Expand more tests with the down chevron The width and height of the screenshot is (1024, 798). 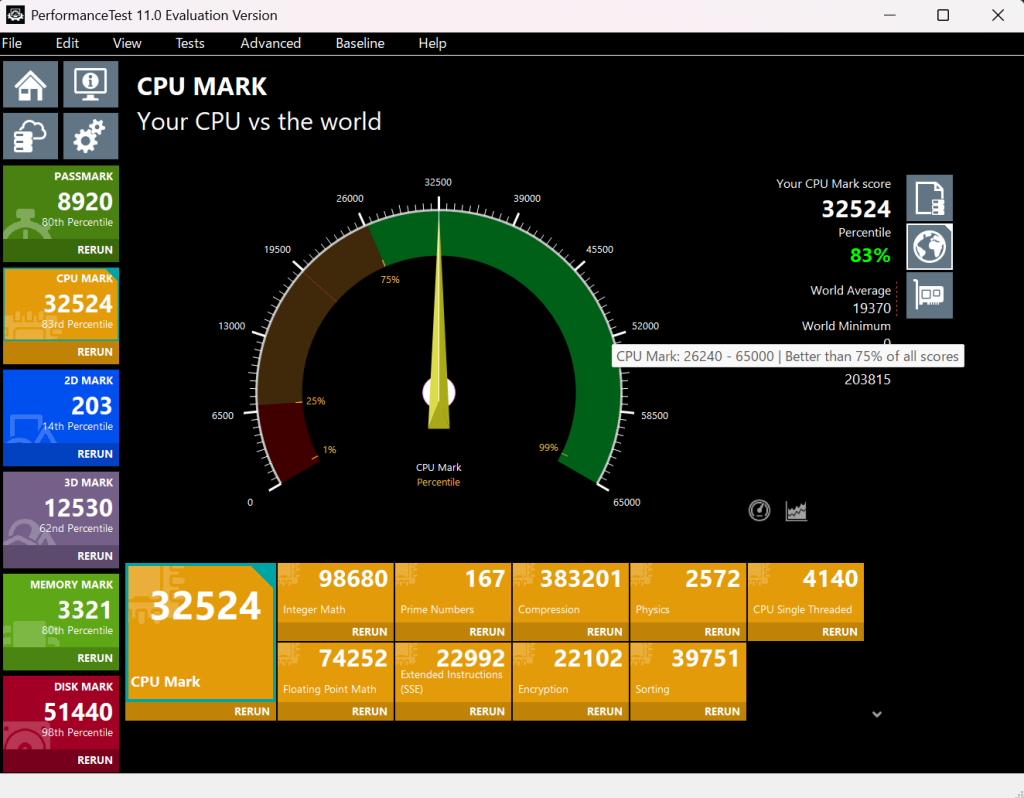(877, 714)
